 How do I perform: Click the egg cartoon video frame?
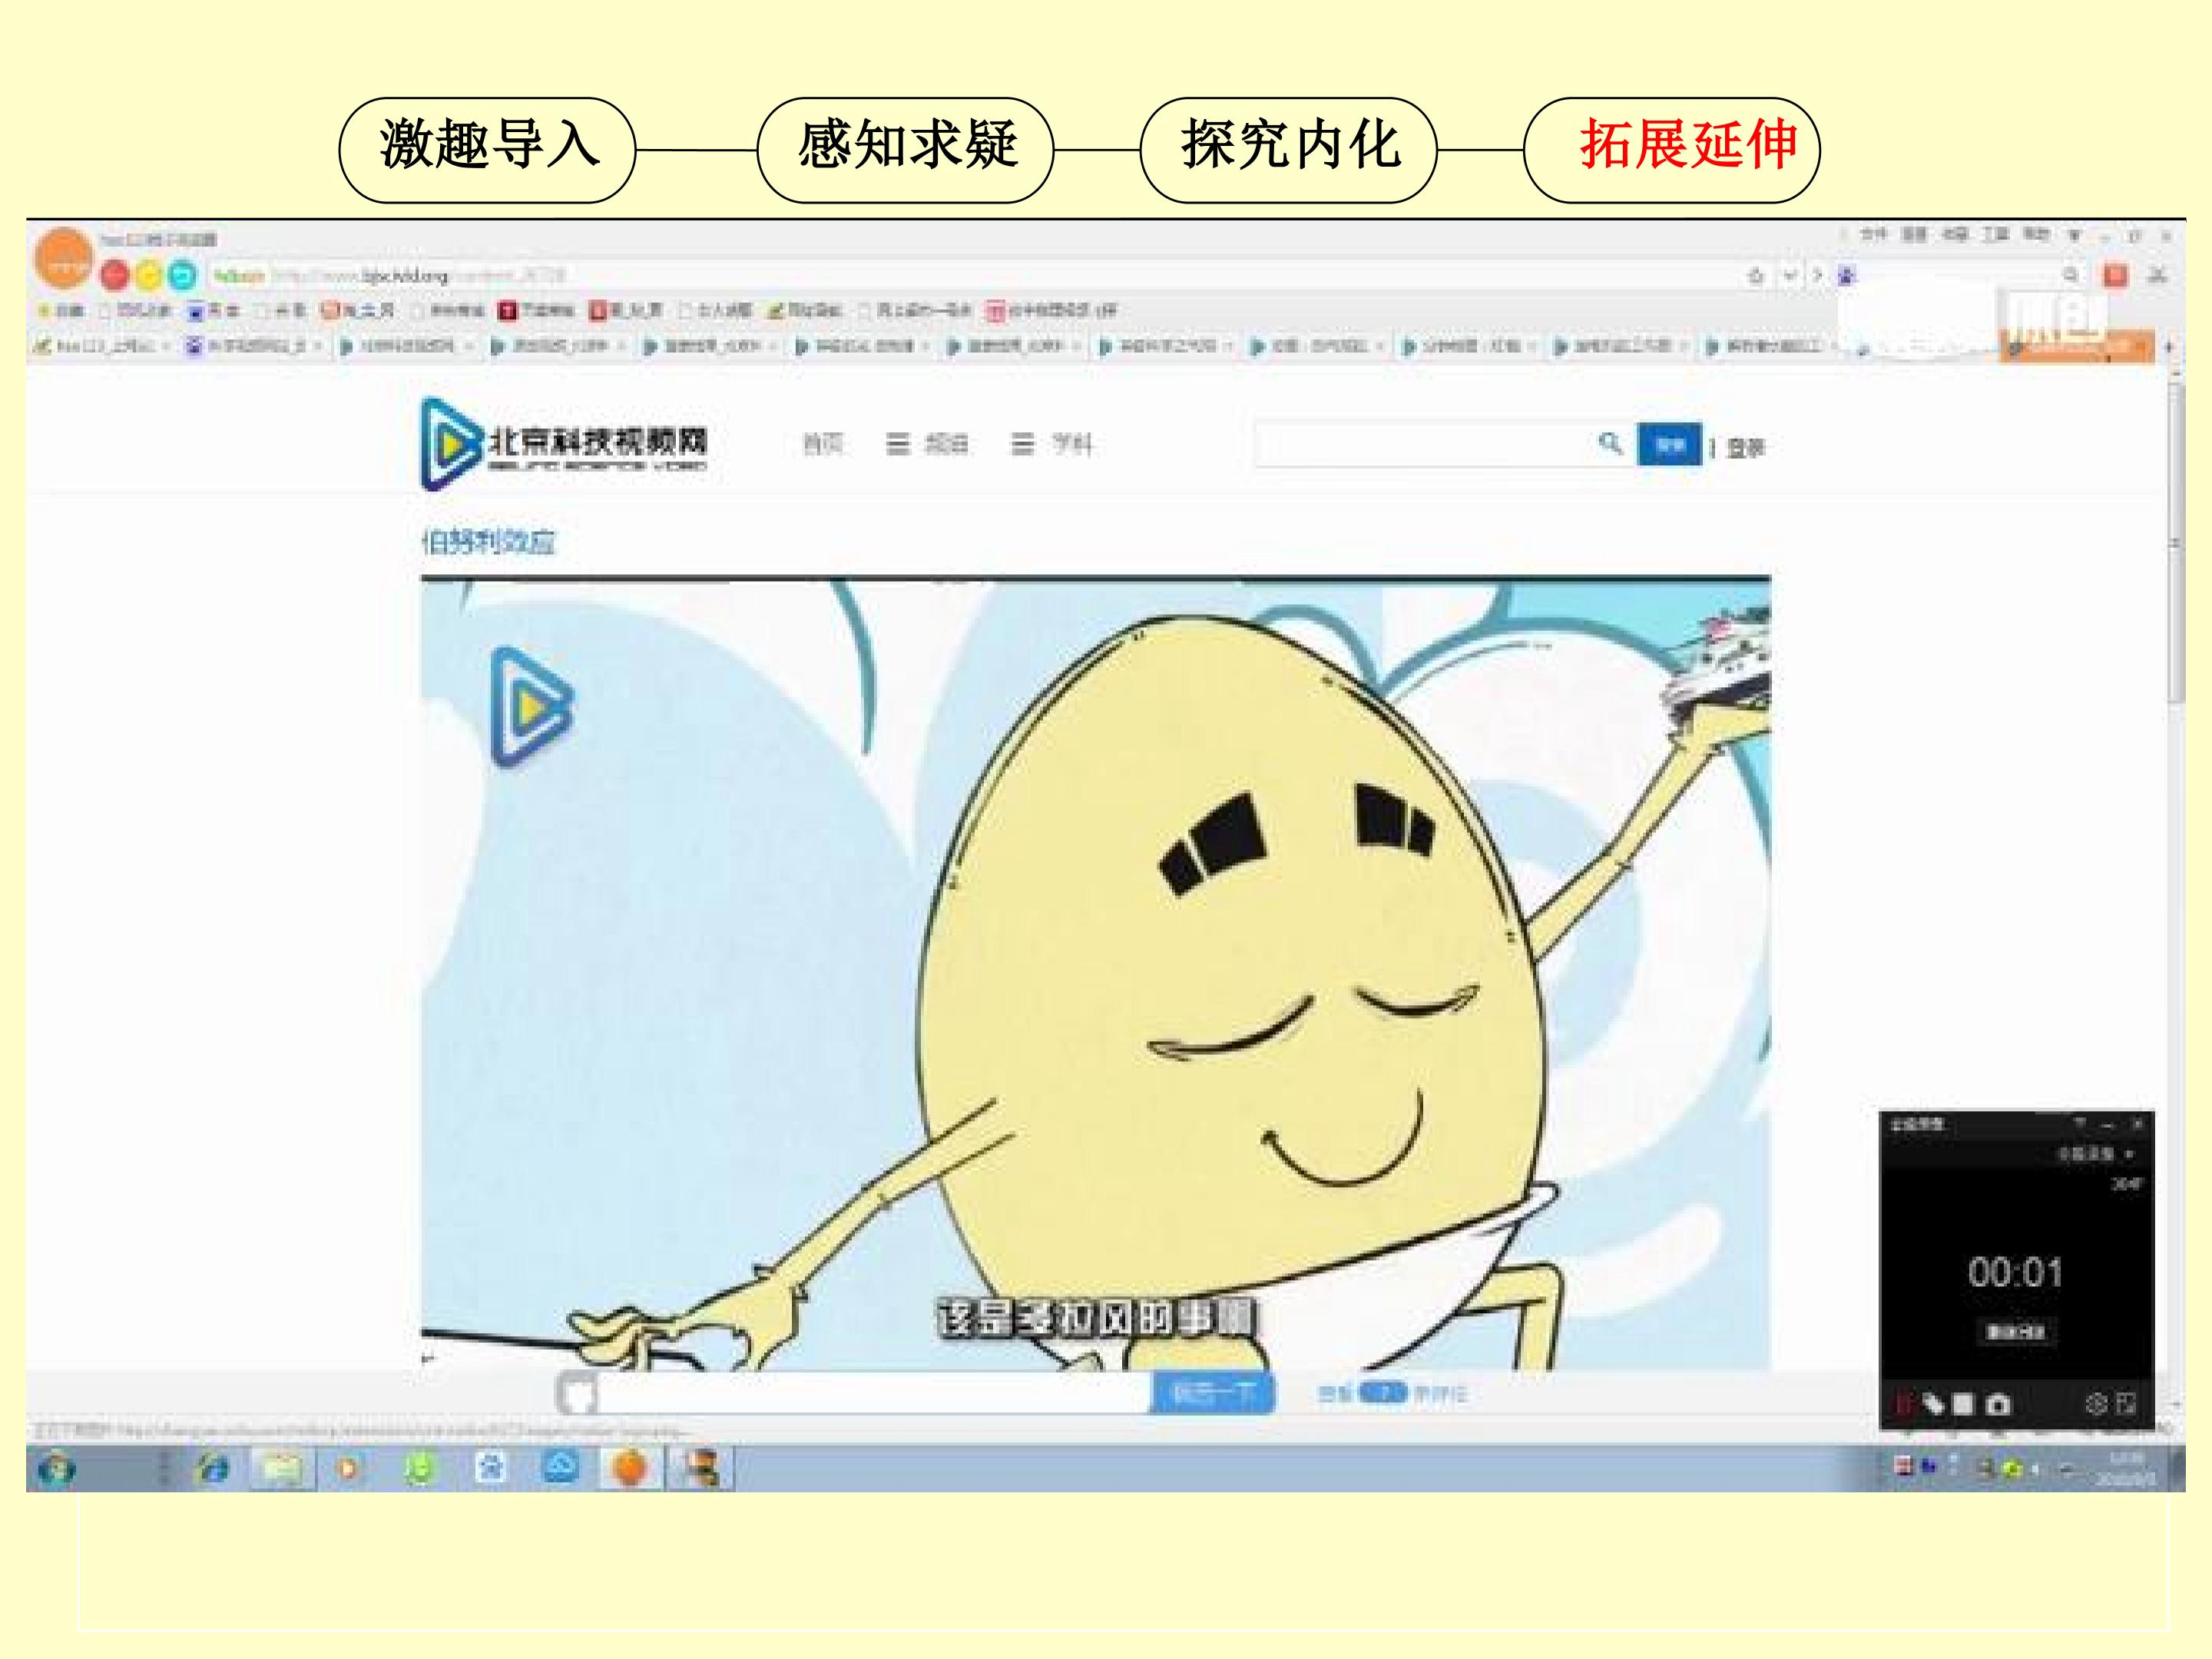1095,973
